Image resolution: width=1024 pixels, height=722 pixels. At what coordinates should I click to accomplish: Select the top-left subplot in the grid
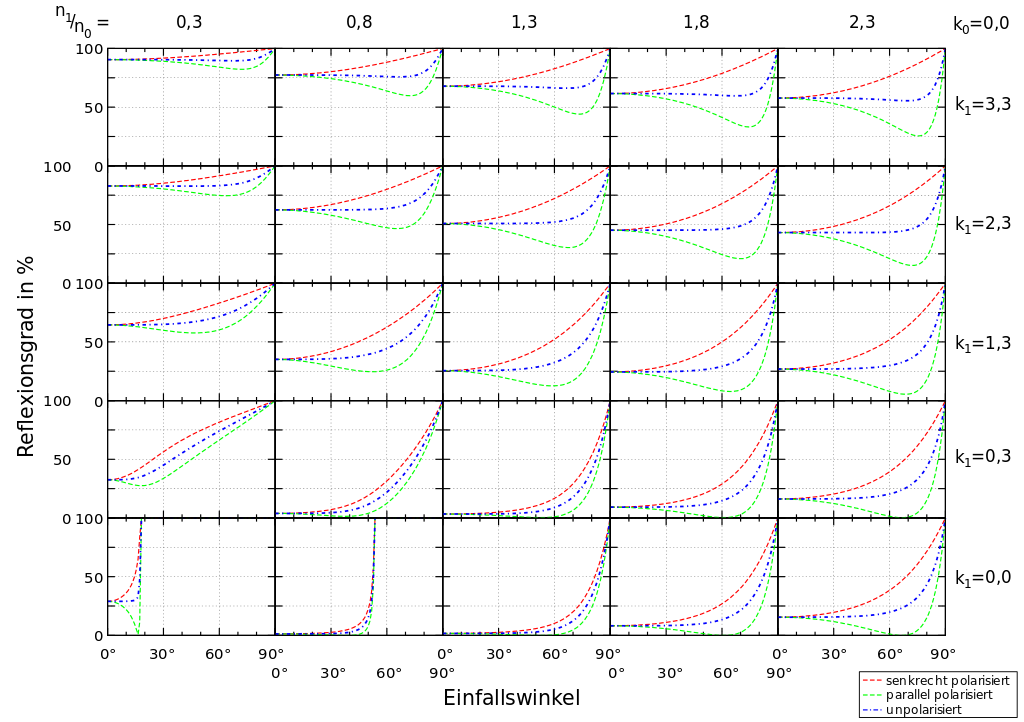[x=191, y=107]
